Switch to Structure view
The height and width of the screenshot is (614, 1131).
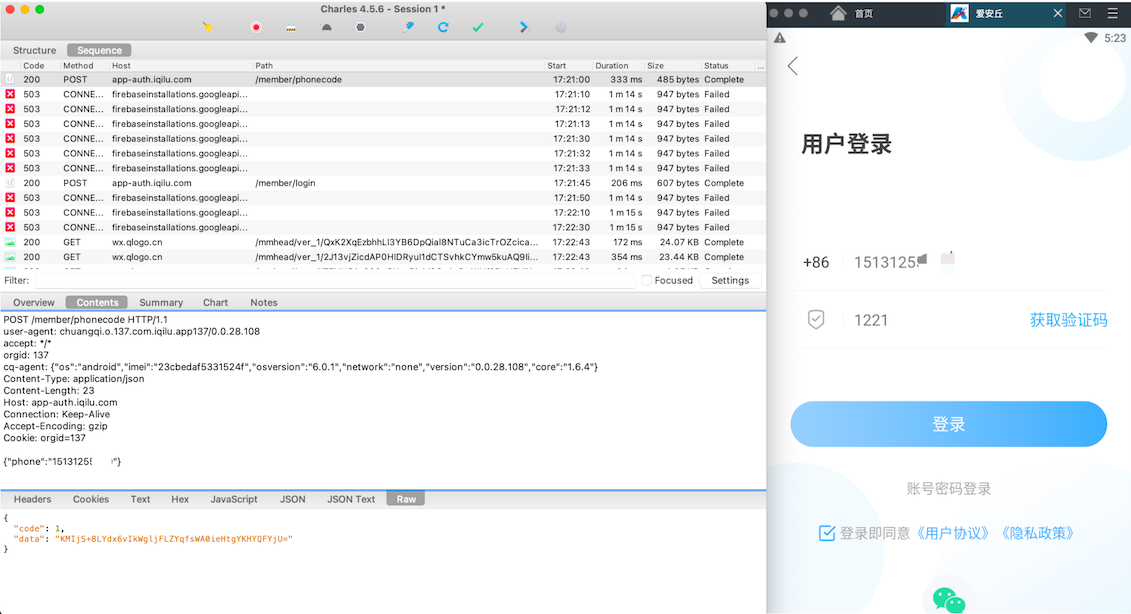pos(35,51)
